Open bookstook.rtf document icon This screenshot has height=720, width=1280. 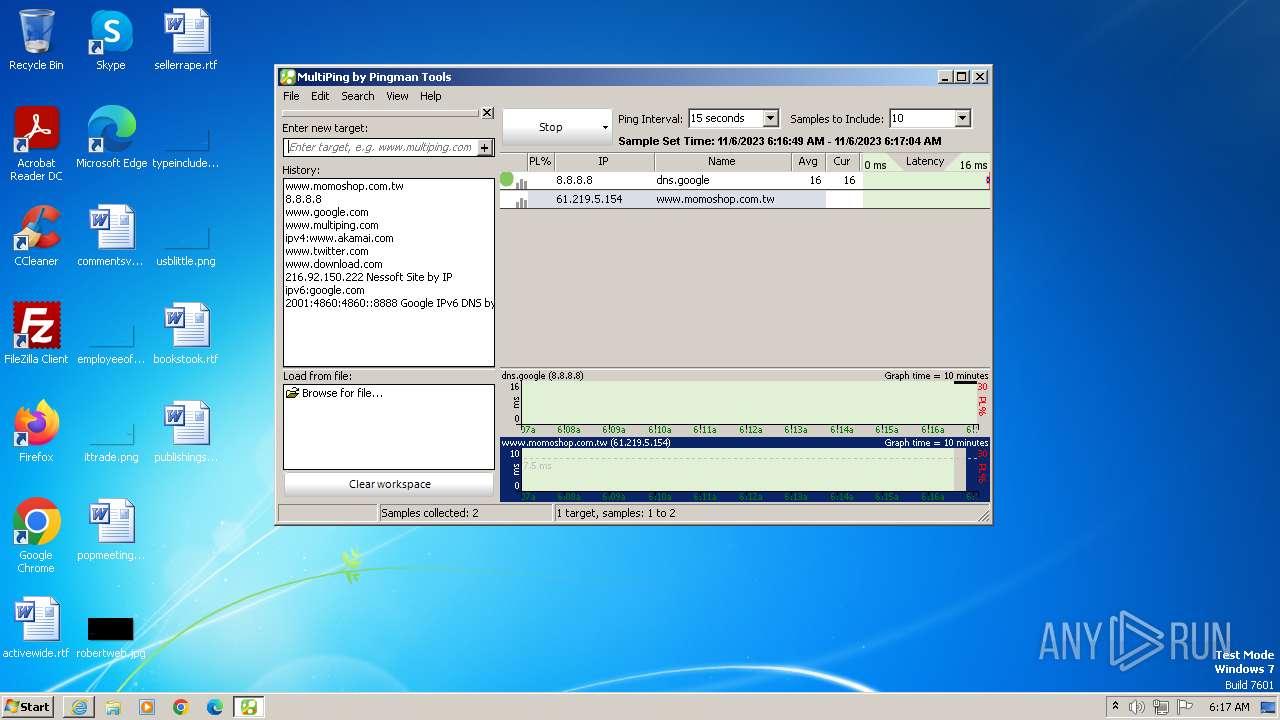click(x=186, y=335)
